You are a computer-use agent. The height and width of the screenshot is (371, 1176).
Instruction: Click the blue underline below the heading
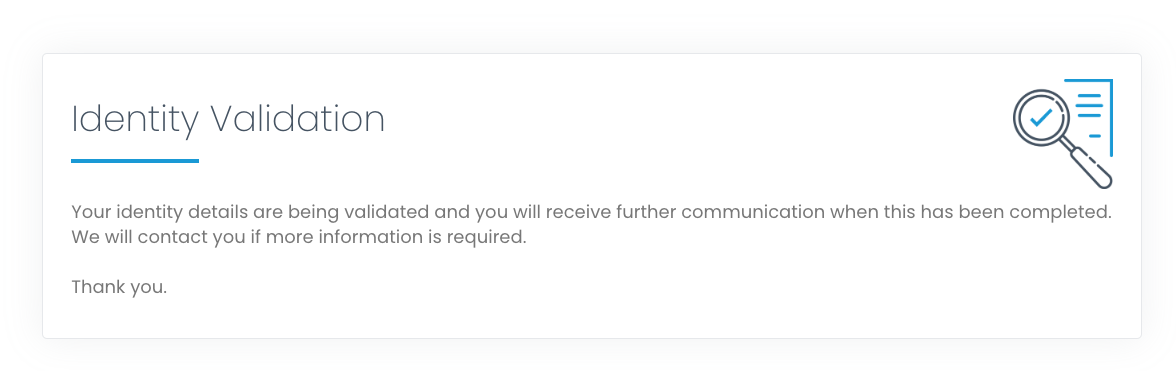pyautogui.click(x=135, y=160)
